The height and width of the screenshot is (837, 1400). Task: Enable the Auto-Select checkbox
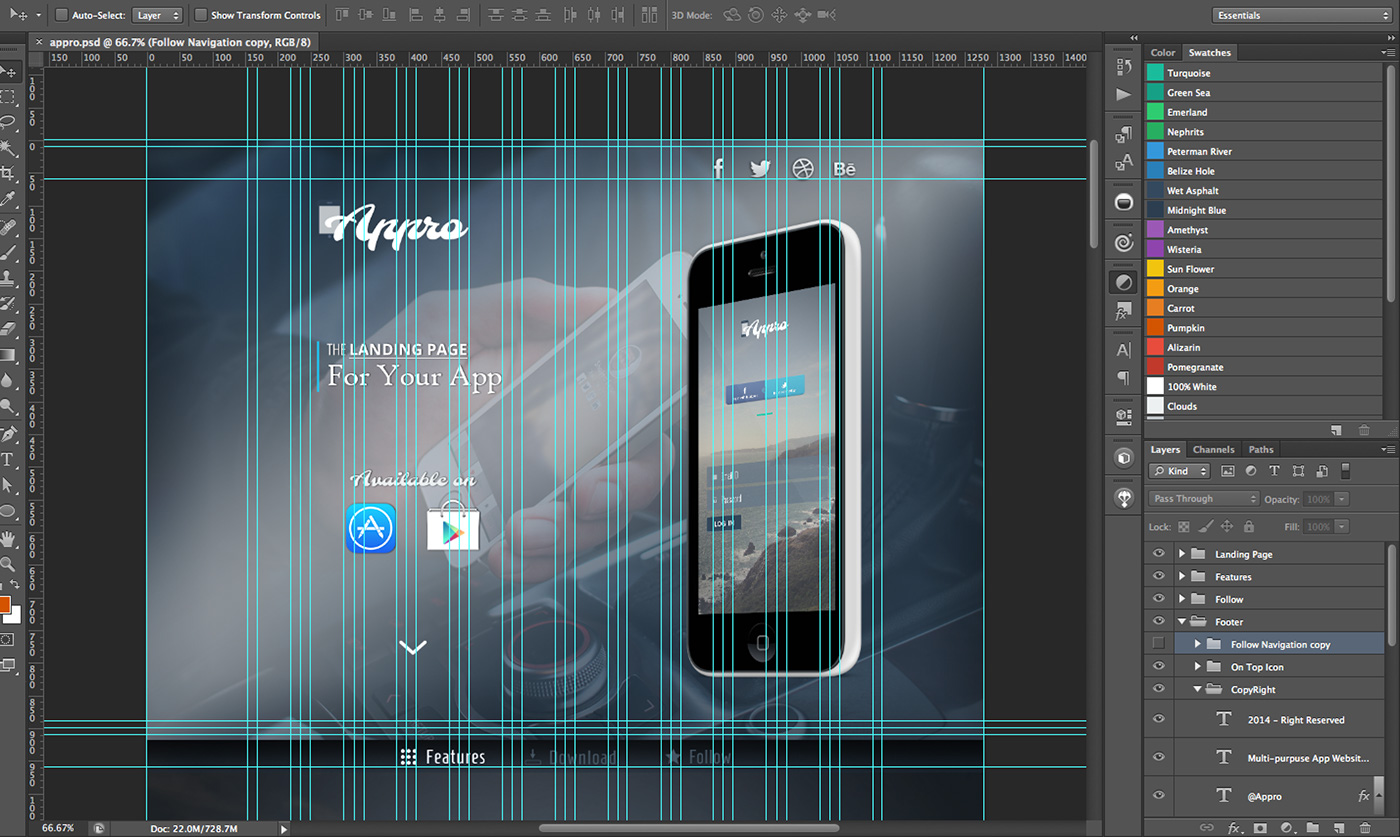(62, 15)
